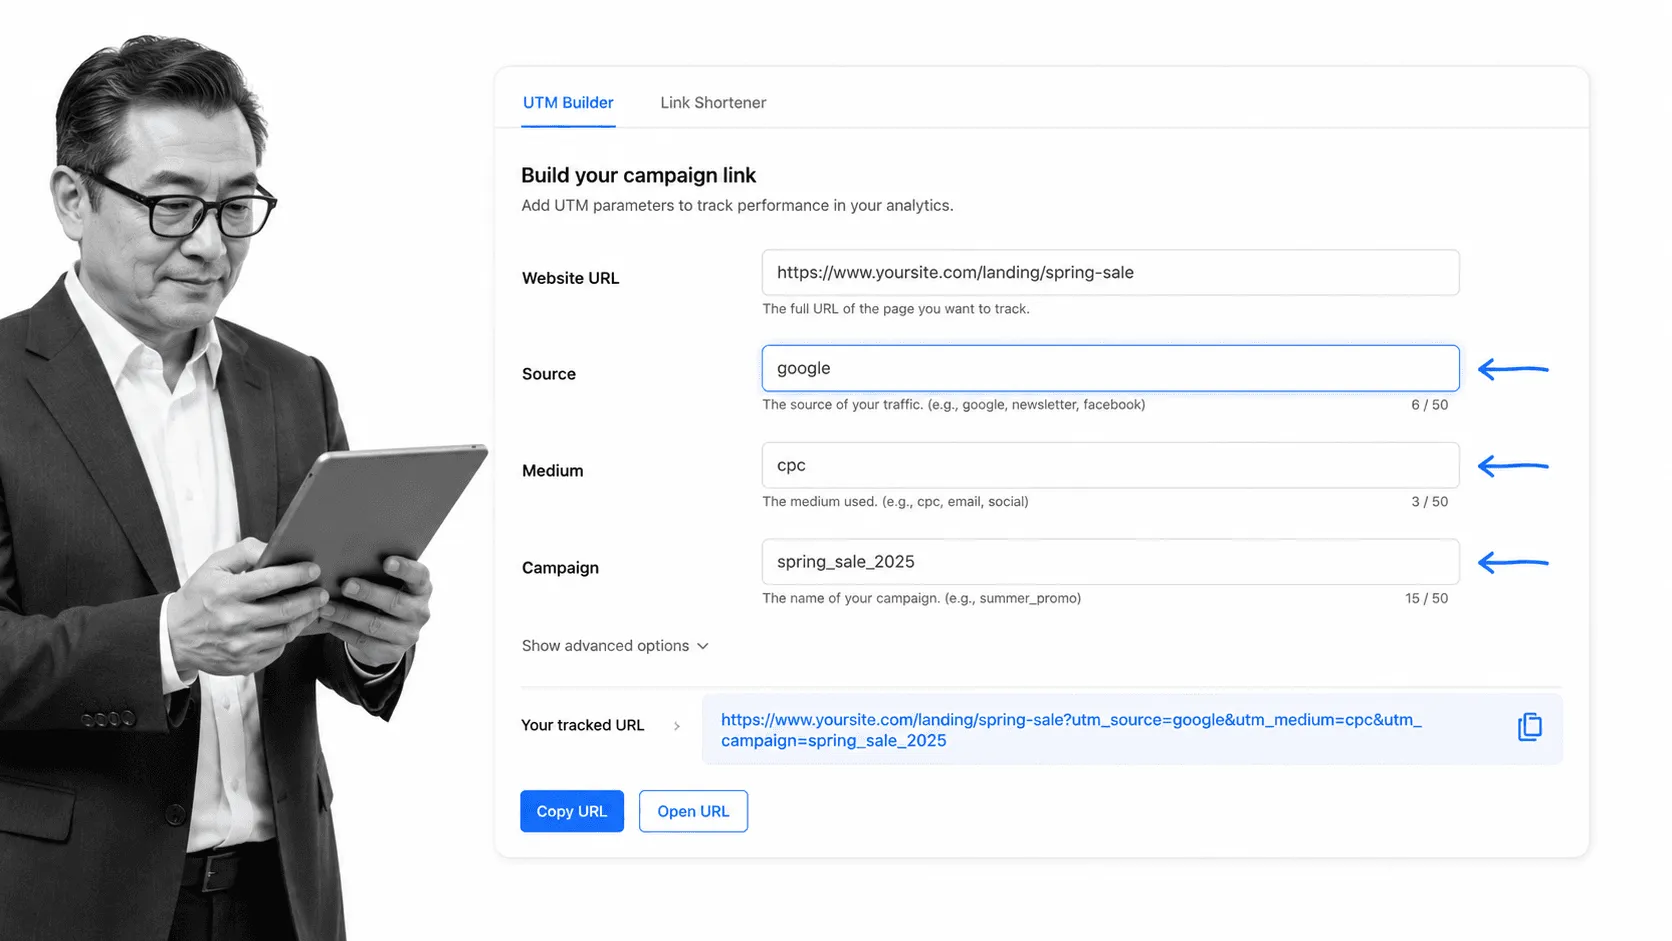Click the Website URL label
This screenshot has height=941, width=1672.
tap(570, 278)
